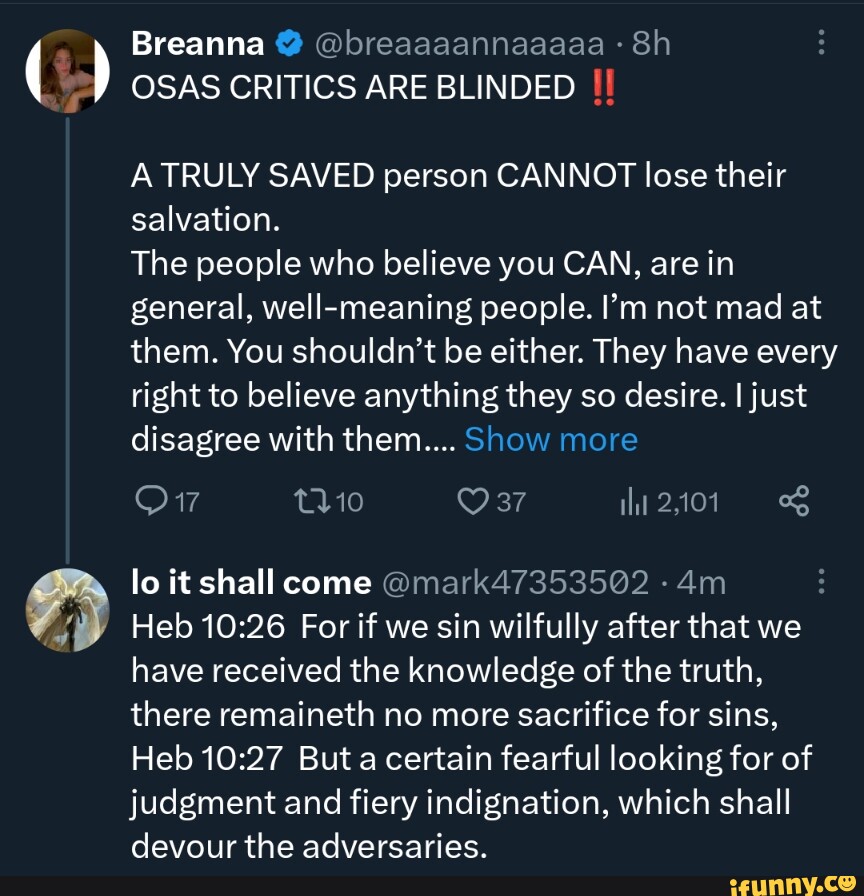Click the iFunny.co watermark logo
This screenshot has height=896, width=864.
(x=793, y=882)
